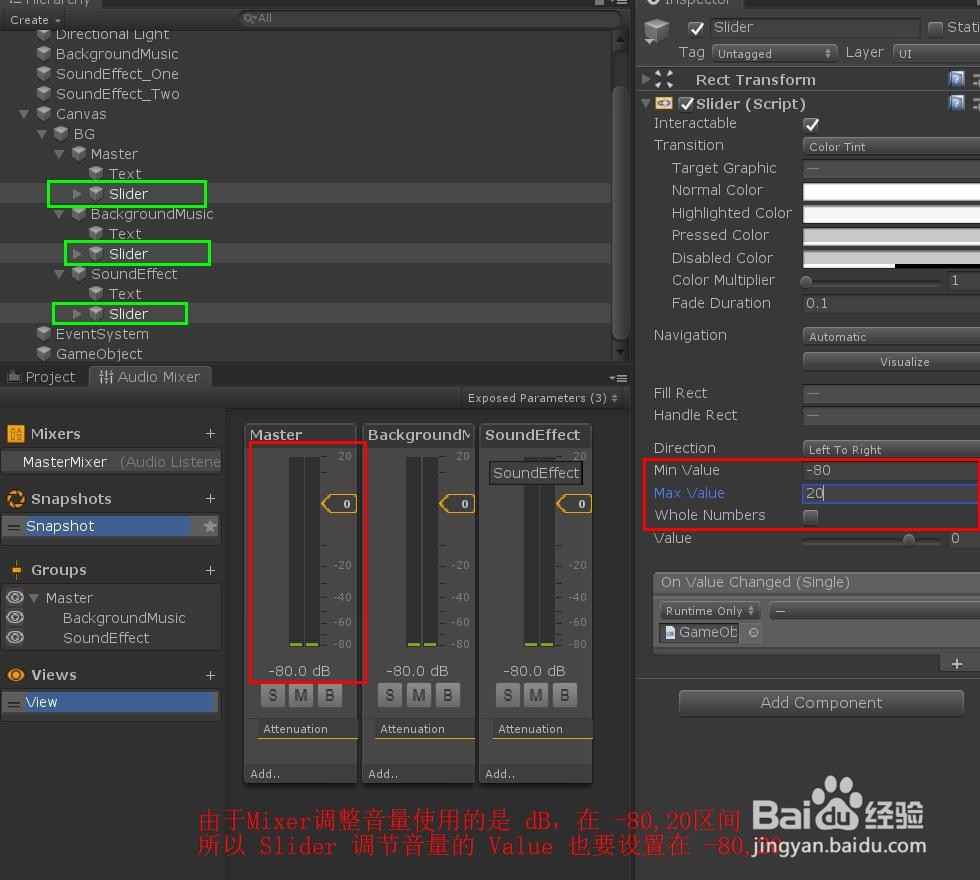
Task: Open the Create menu in Hierarchy
Action: [35, 19]
